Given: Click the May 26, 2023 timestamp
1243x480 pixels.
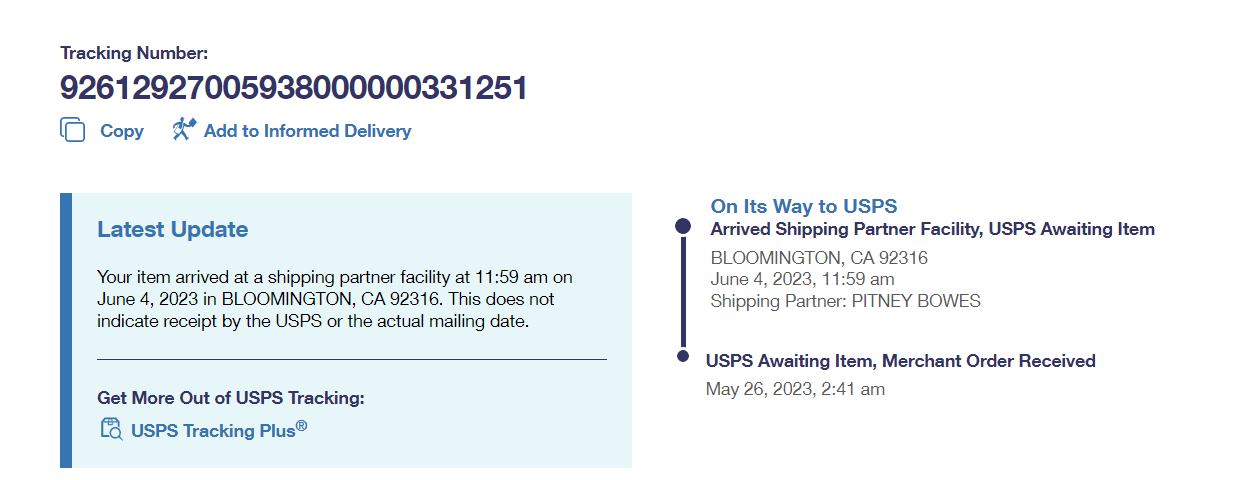Looking at the screenshot, I should (795, 389).
